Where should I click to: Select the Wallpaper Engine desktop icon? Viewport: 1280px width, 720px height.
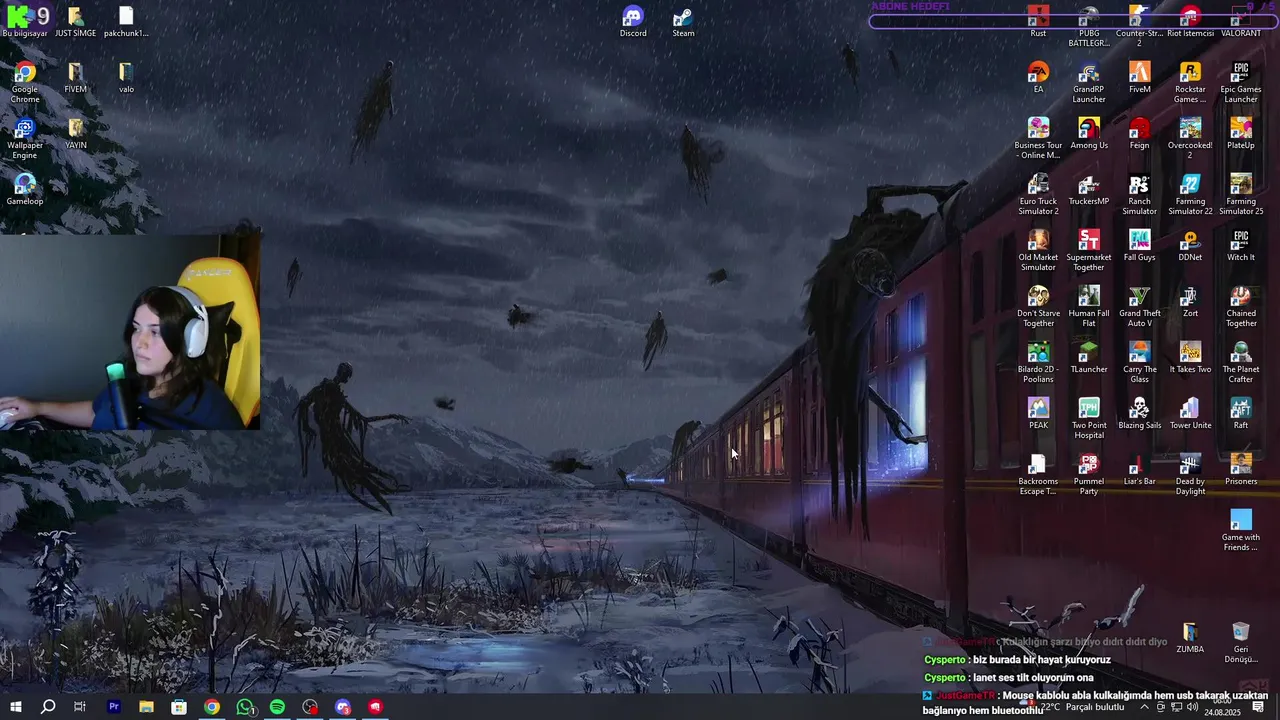click(x=25, y=138)
